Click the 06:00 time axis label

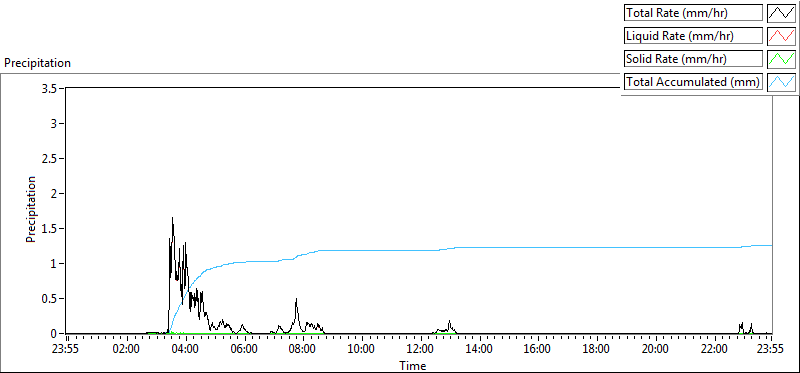pos(244,350)
